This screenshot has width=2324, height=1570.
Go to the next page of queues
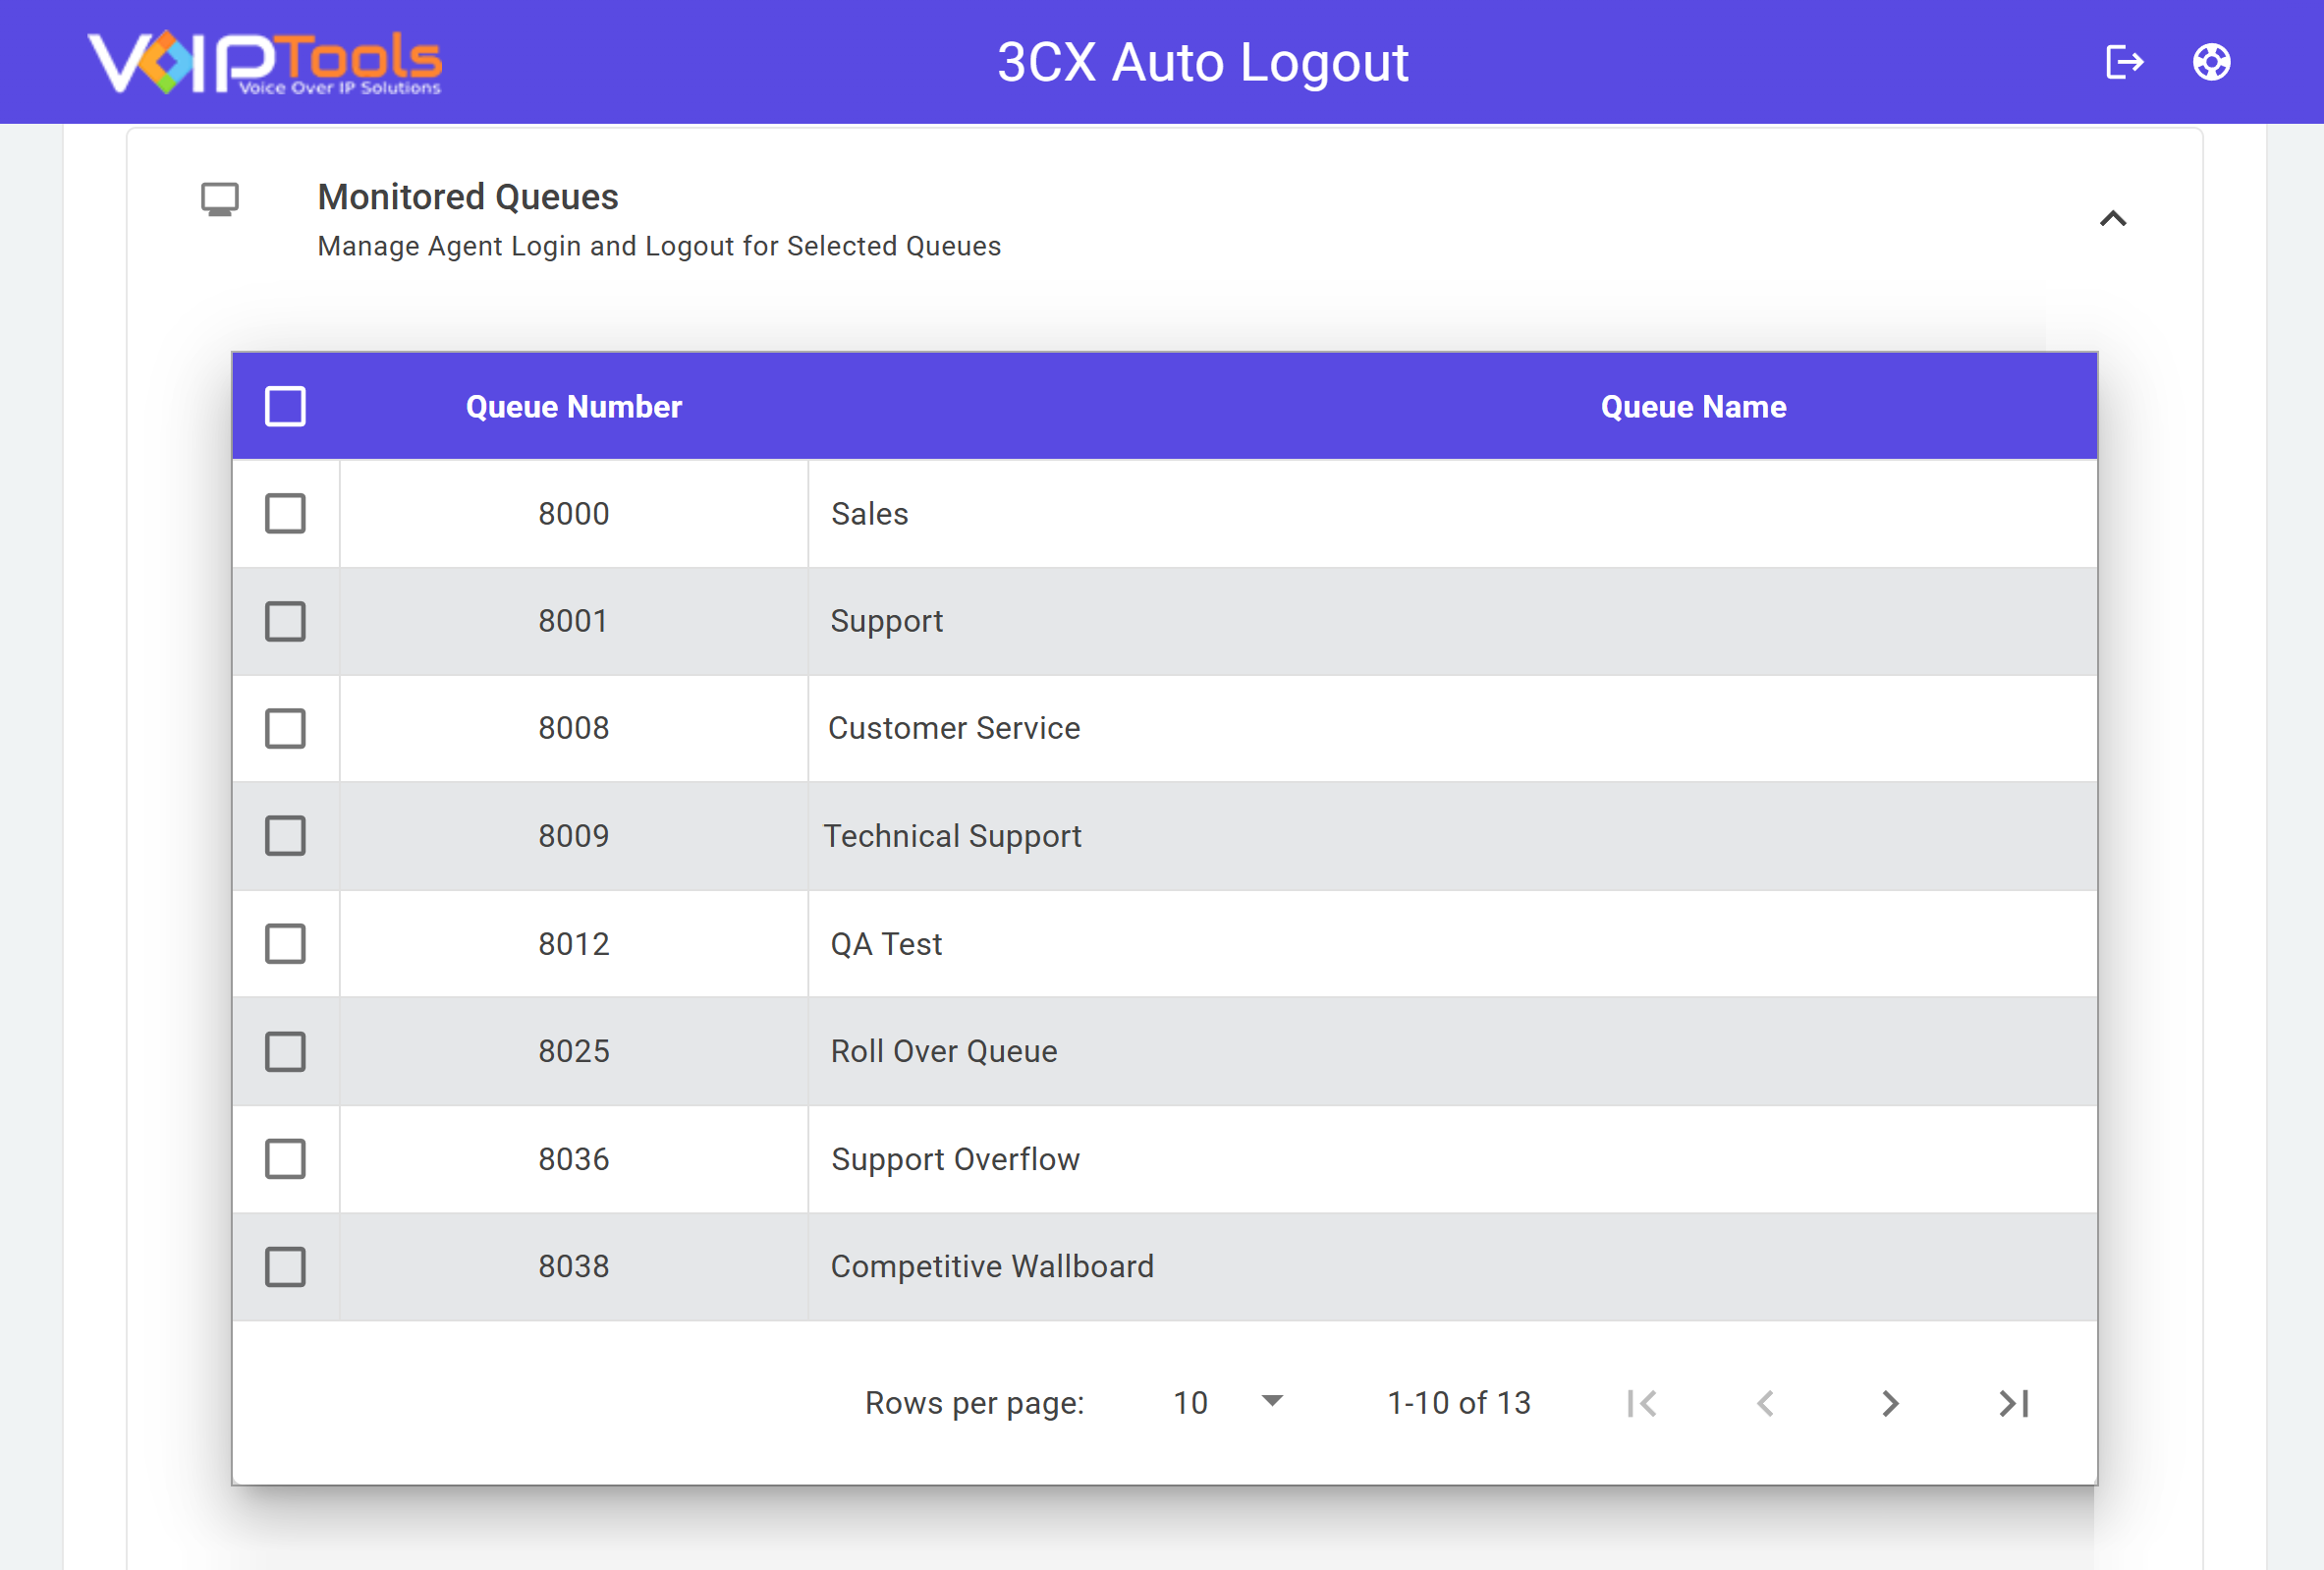(x=1889, y=1403)
